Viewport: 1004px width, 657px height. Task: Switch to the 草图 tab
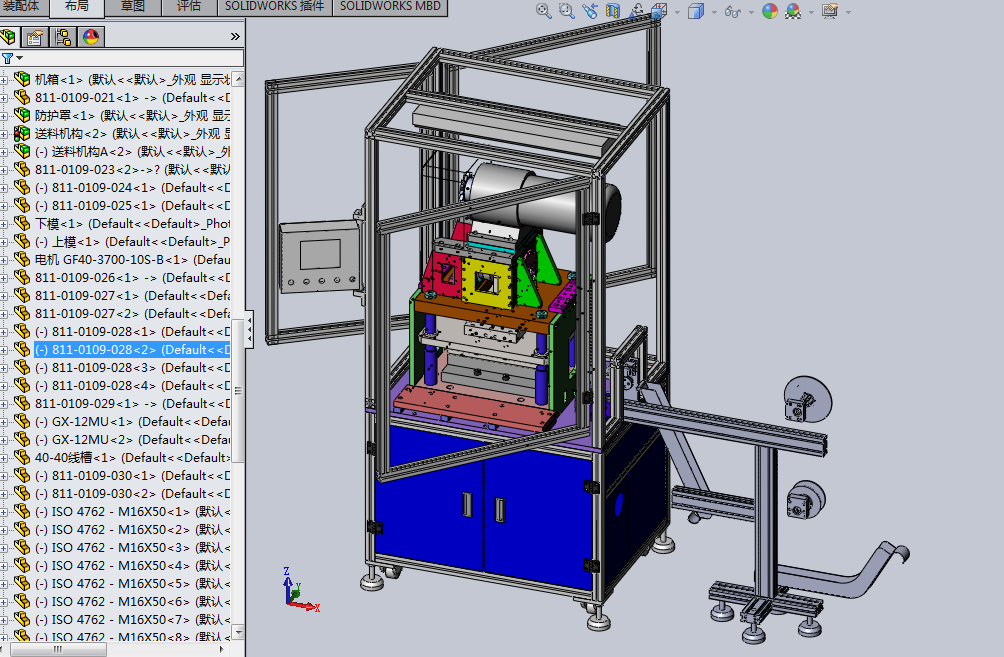coord(133,7)
